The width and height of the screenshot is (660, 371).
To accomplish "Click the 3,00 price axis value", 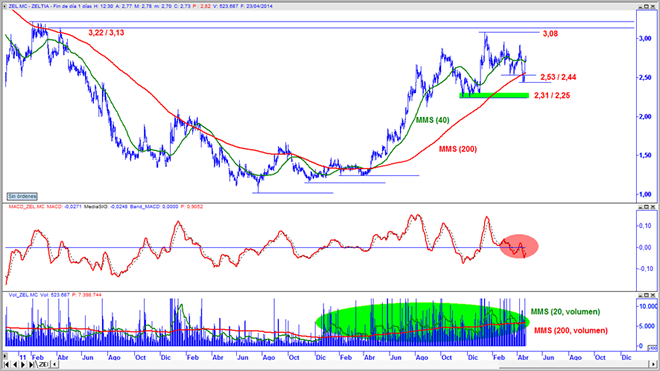I will [645, 38].
